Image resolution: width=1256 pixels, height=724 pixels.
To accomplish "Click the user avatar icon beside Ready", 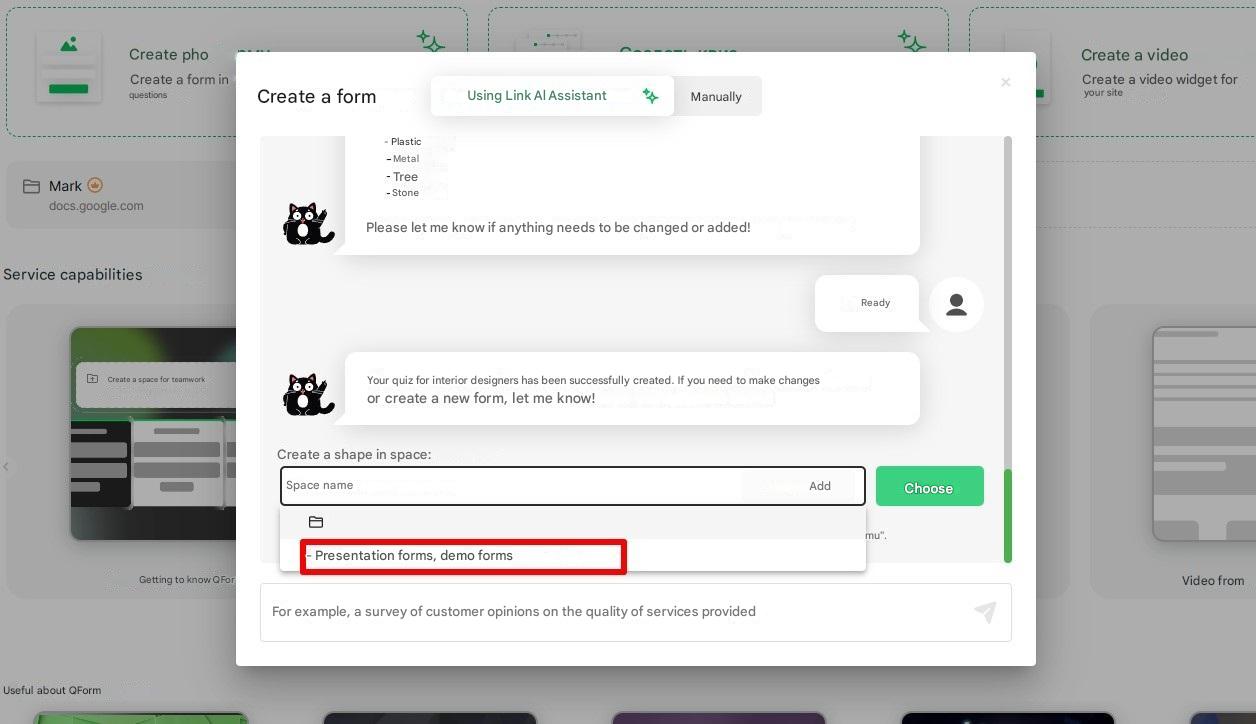I will [956, 305].
